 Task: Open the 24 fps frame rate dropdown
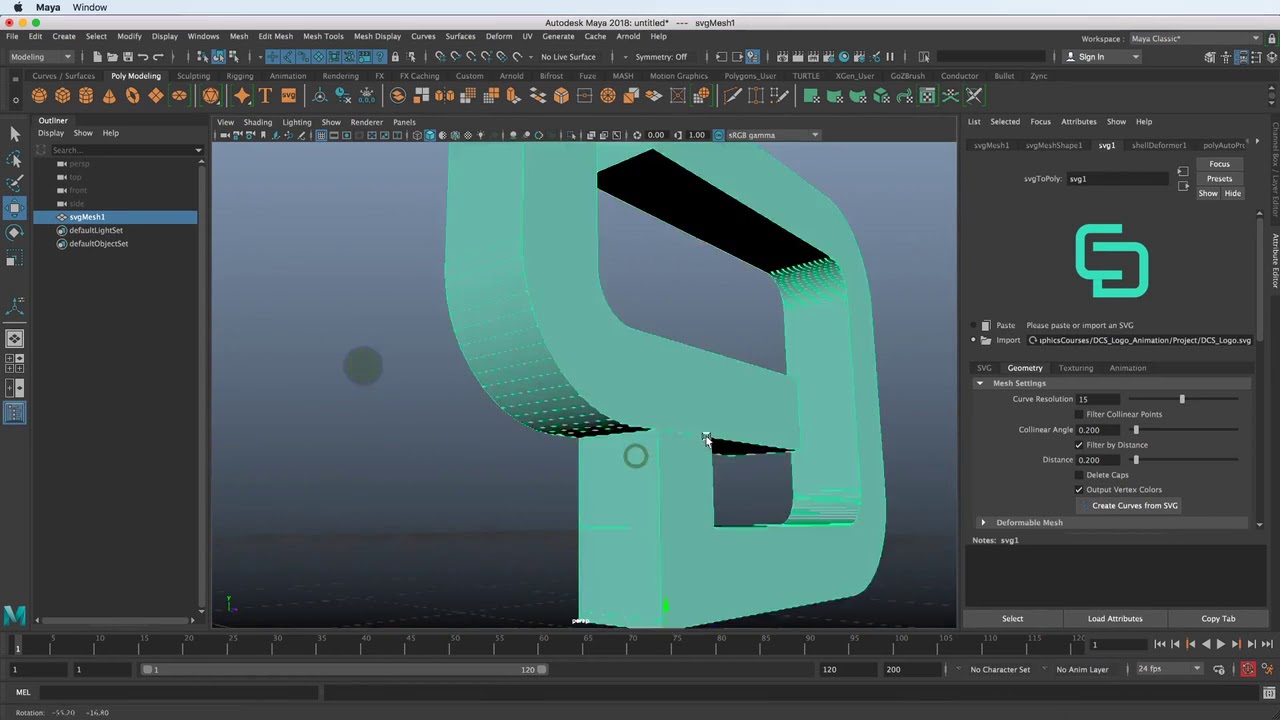click(1168, 669)
